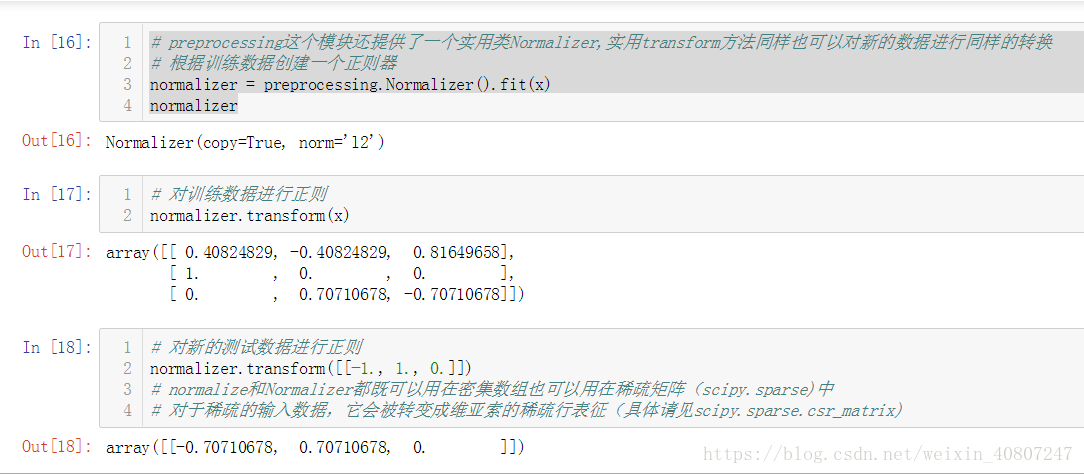The width and height of the screenshot is (1084, 474).
Task: Click the comment '# 对新的测试数据进行正则'
Action: [x=256, y=347]
